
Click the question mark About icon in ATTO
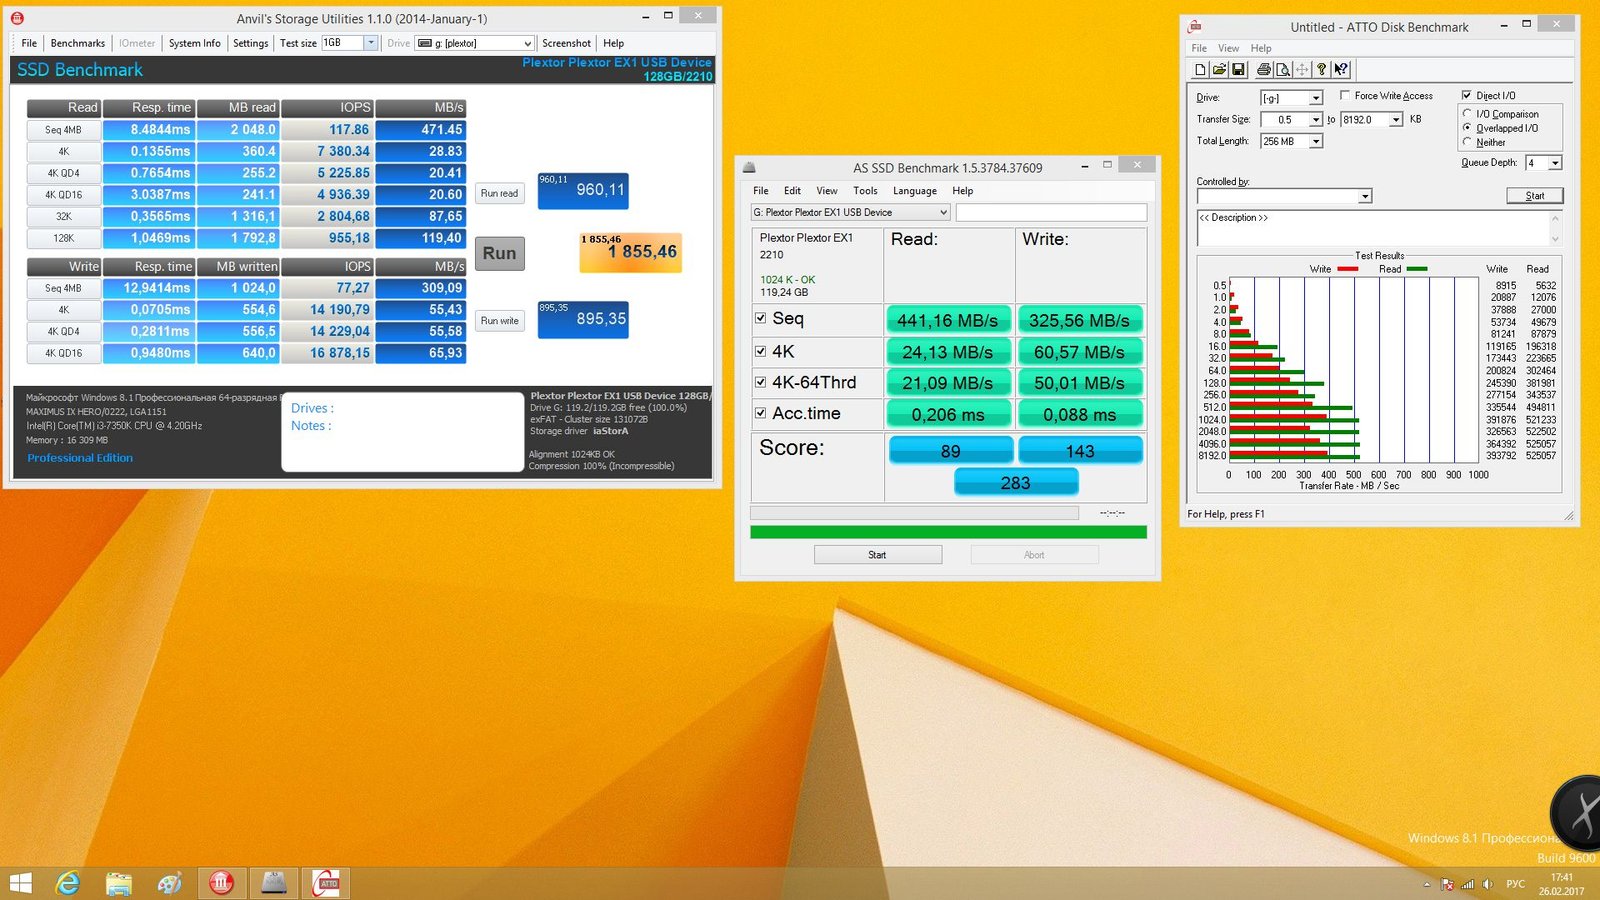(1321, 69)
